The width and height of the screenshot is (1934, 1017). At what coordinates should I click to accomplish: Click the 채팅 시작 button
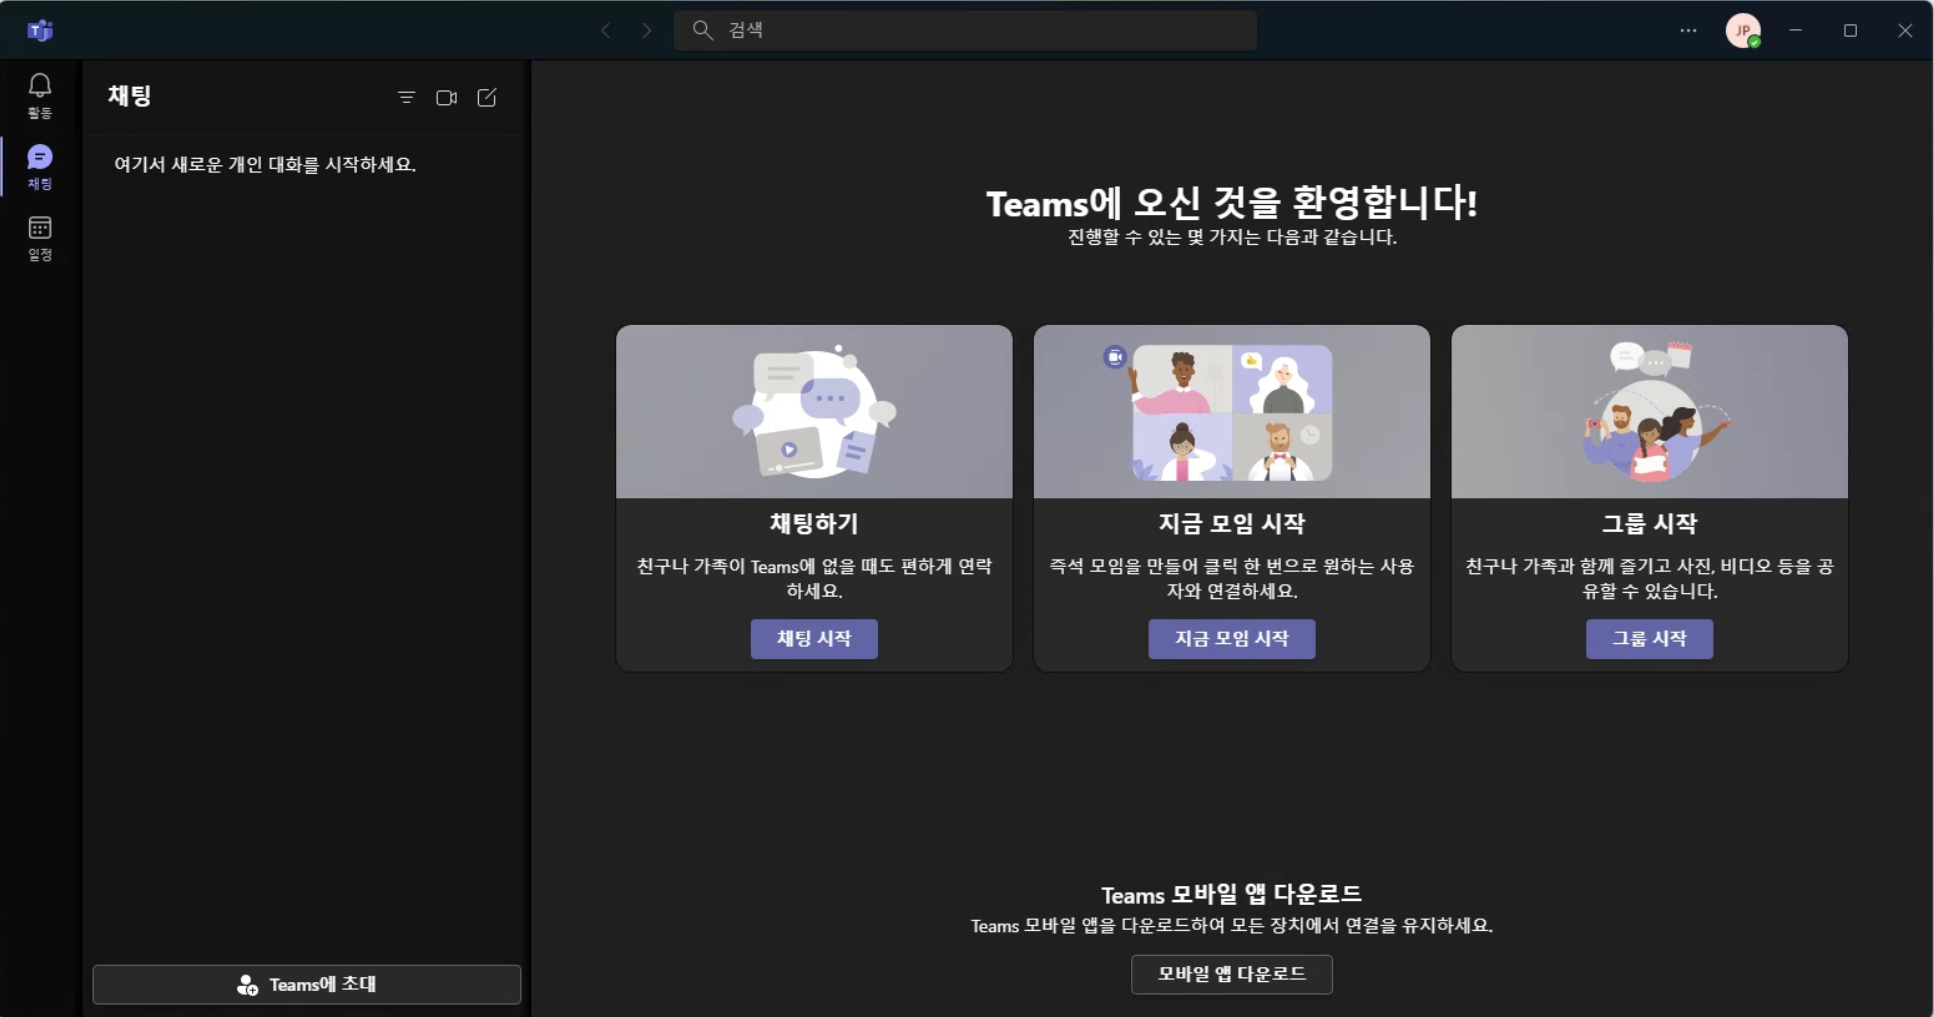[x=814, y=638]
